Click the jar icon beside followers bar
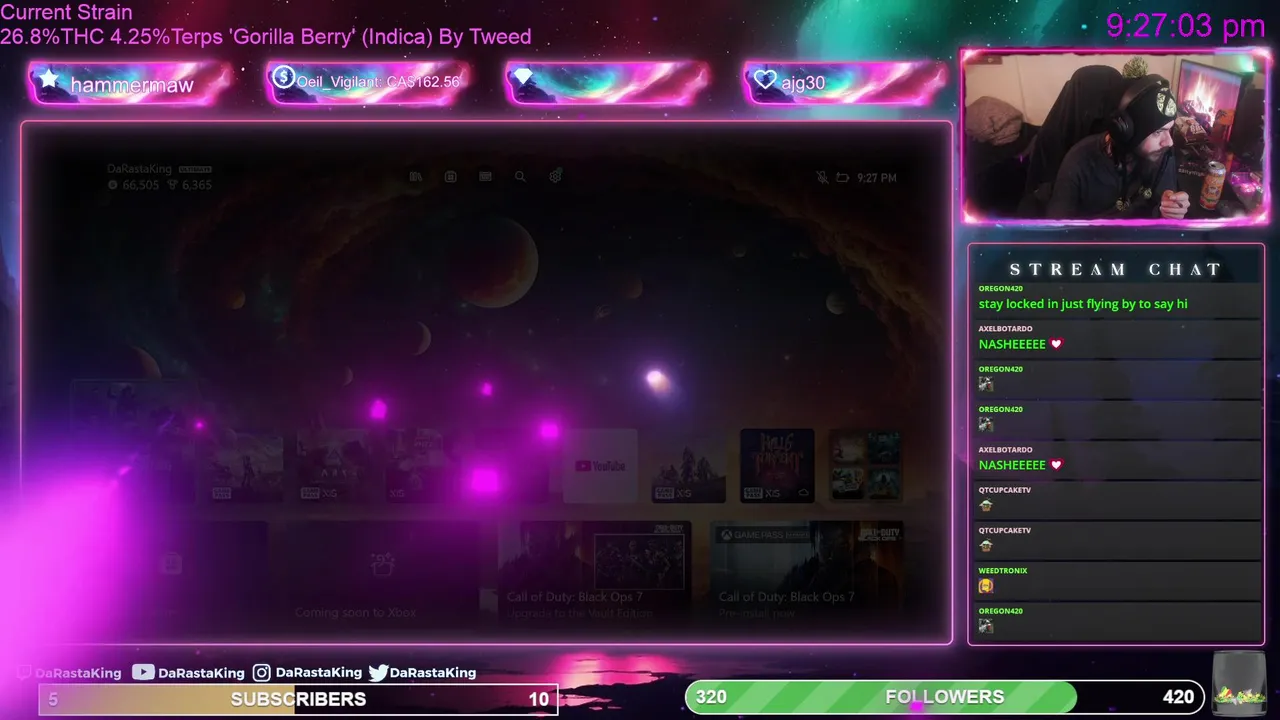 click(x=1238, y=685)
